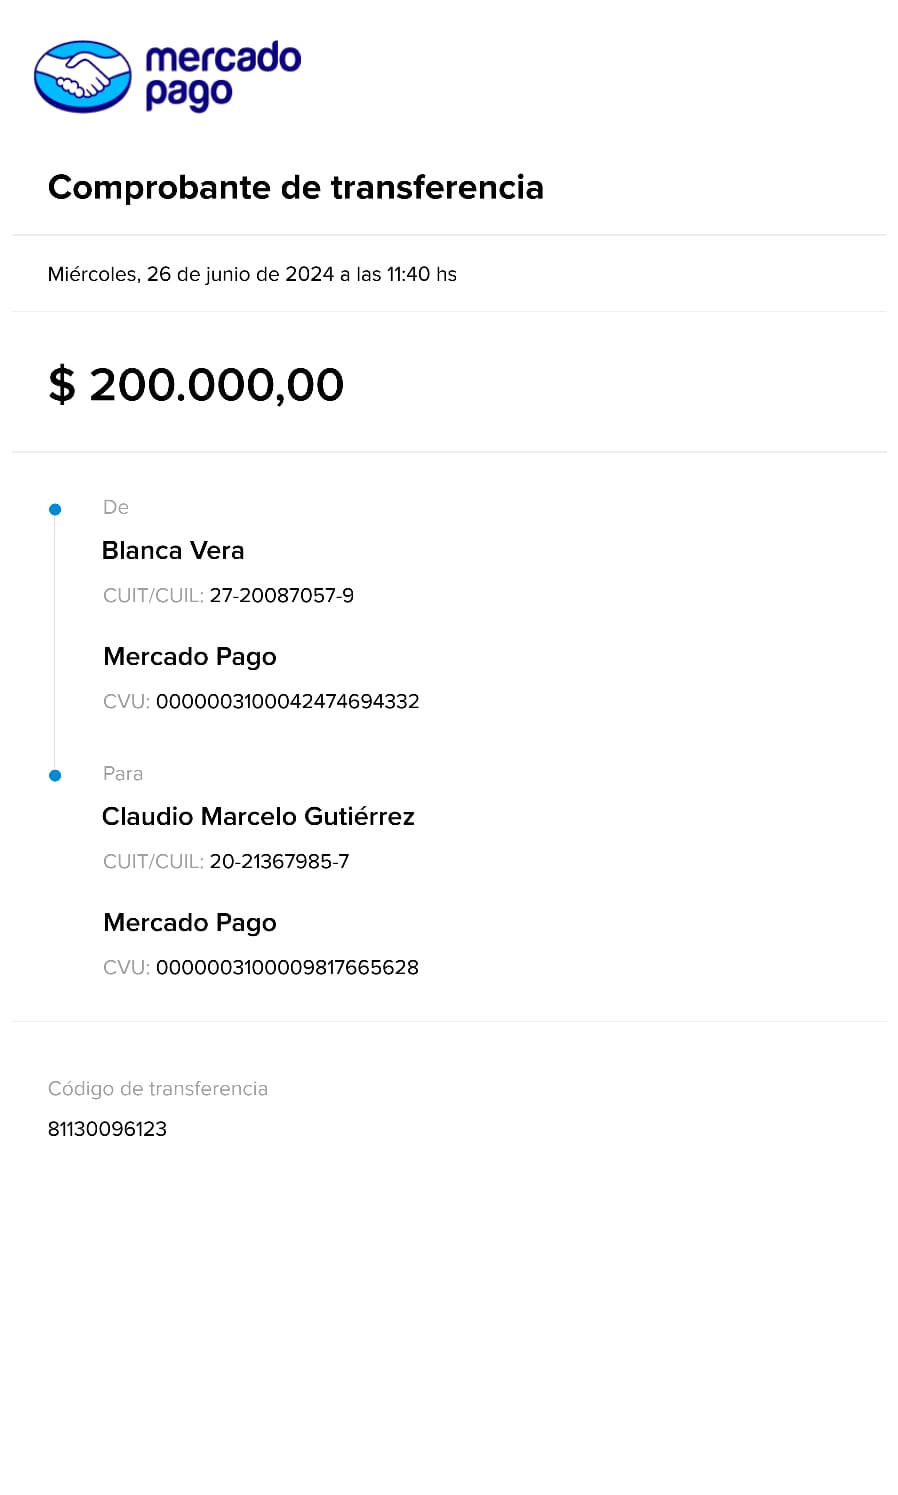The image size is (898, 1495).
Task: Click the "De" sender label
Action: point(116,508)
